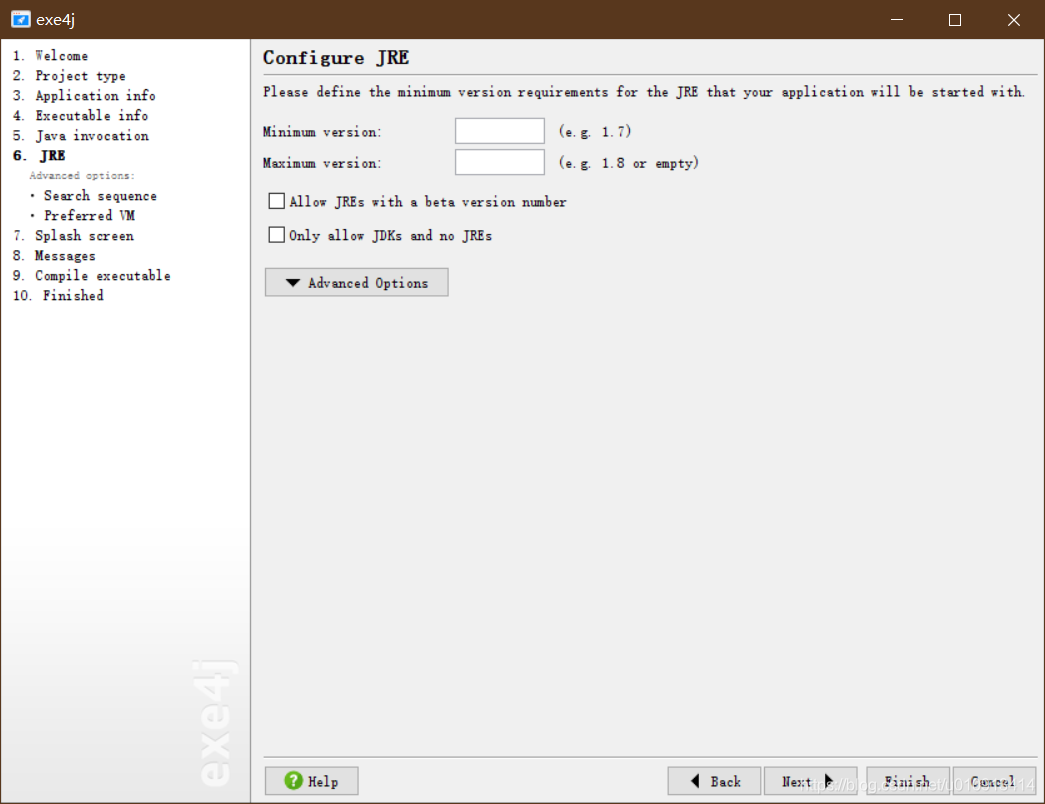Viewport: 1045px width, 804px height.
Task: Enable Allow JREs with a beta version number
Action: [x=277, y=201]
